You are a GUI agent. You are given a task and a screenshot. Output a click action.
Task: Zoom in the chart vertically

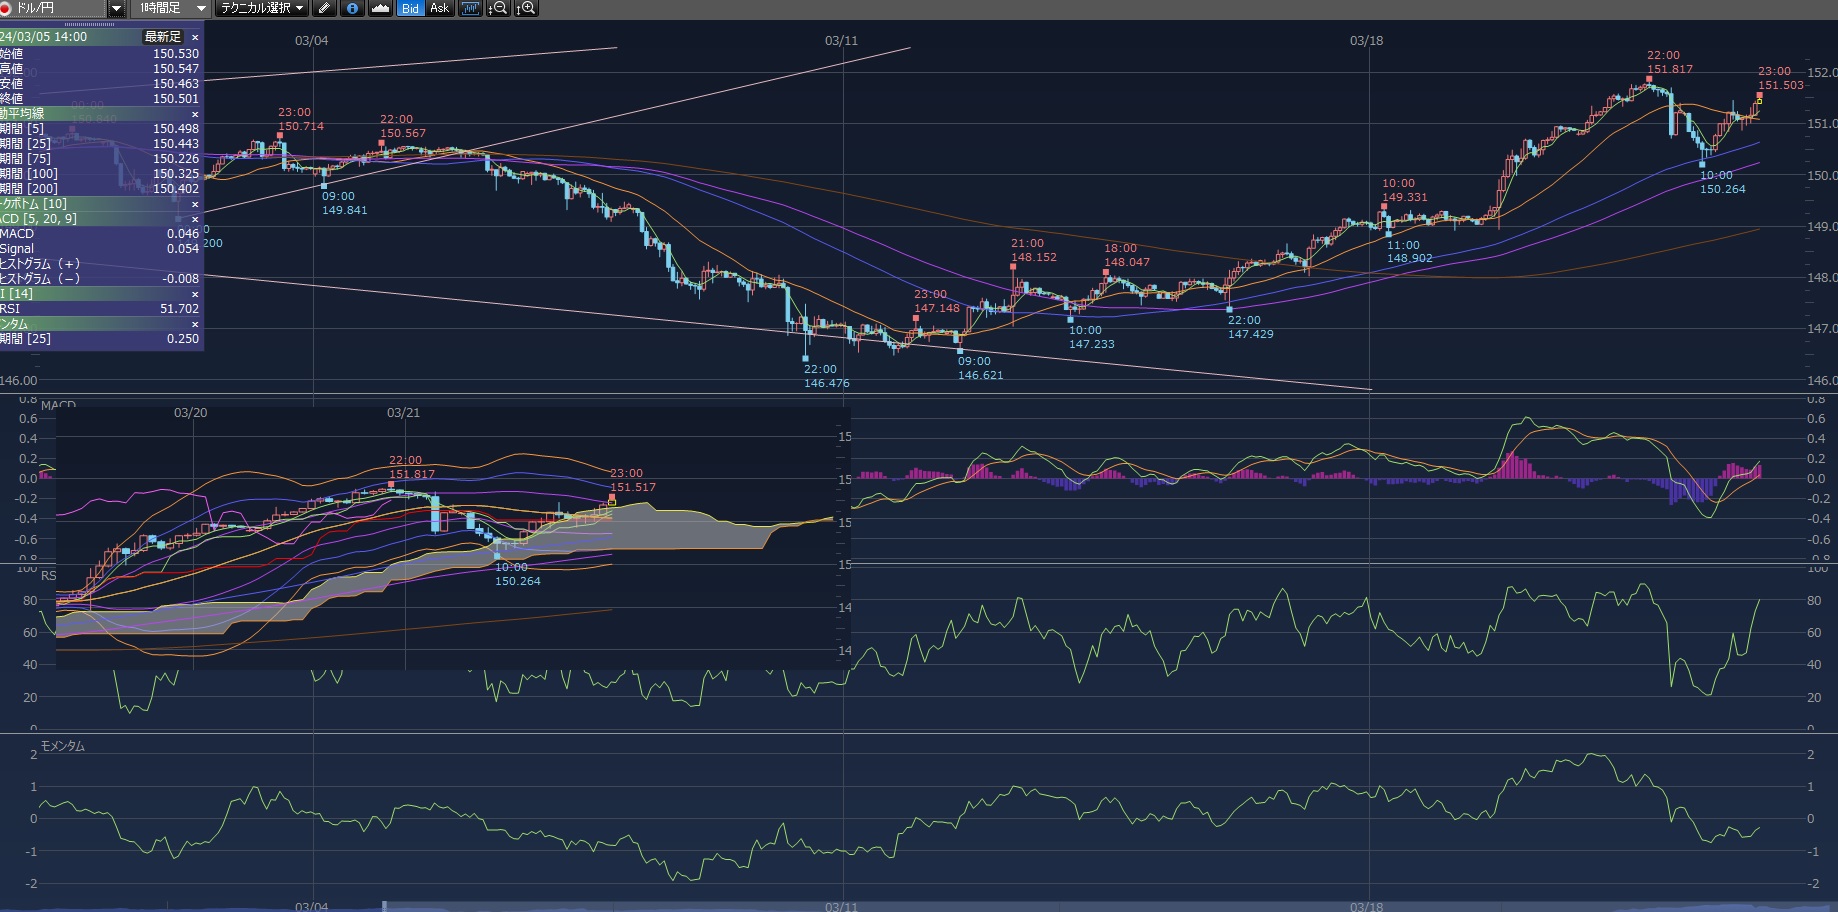pyautogui.click(x=526, y=8)
